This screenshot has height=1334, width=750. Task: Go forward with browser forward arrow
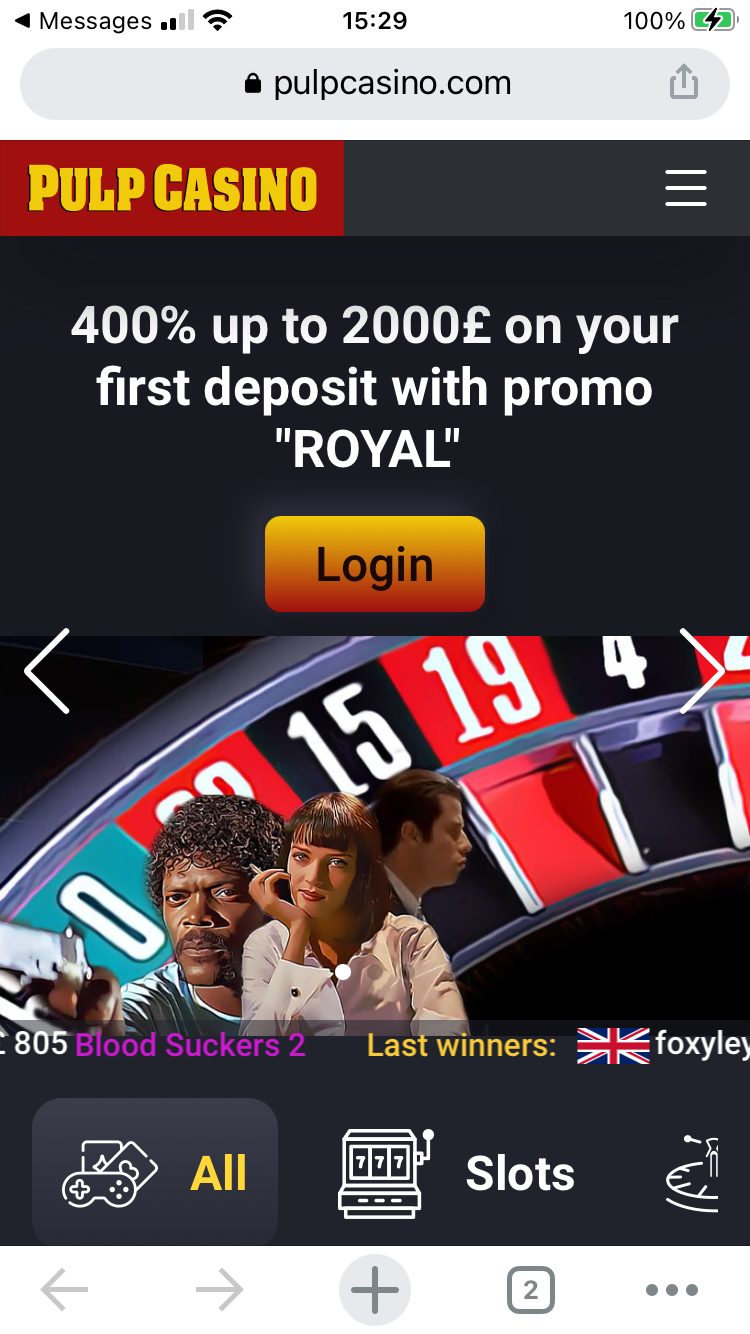click(219, 1291)
